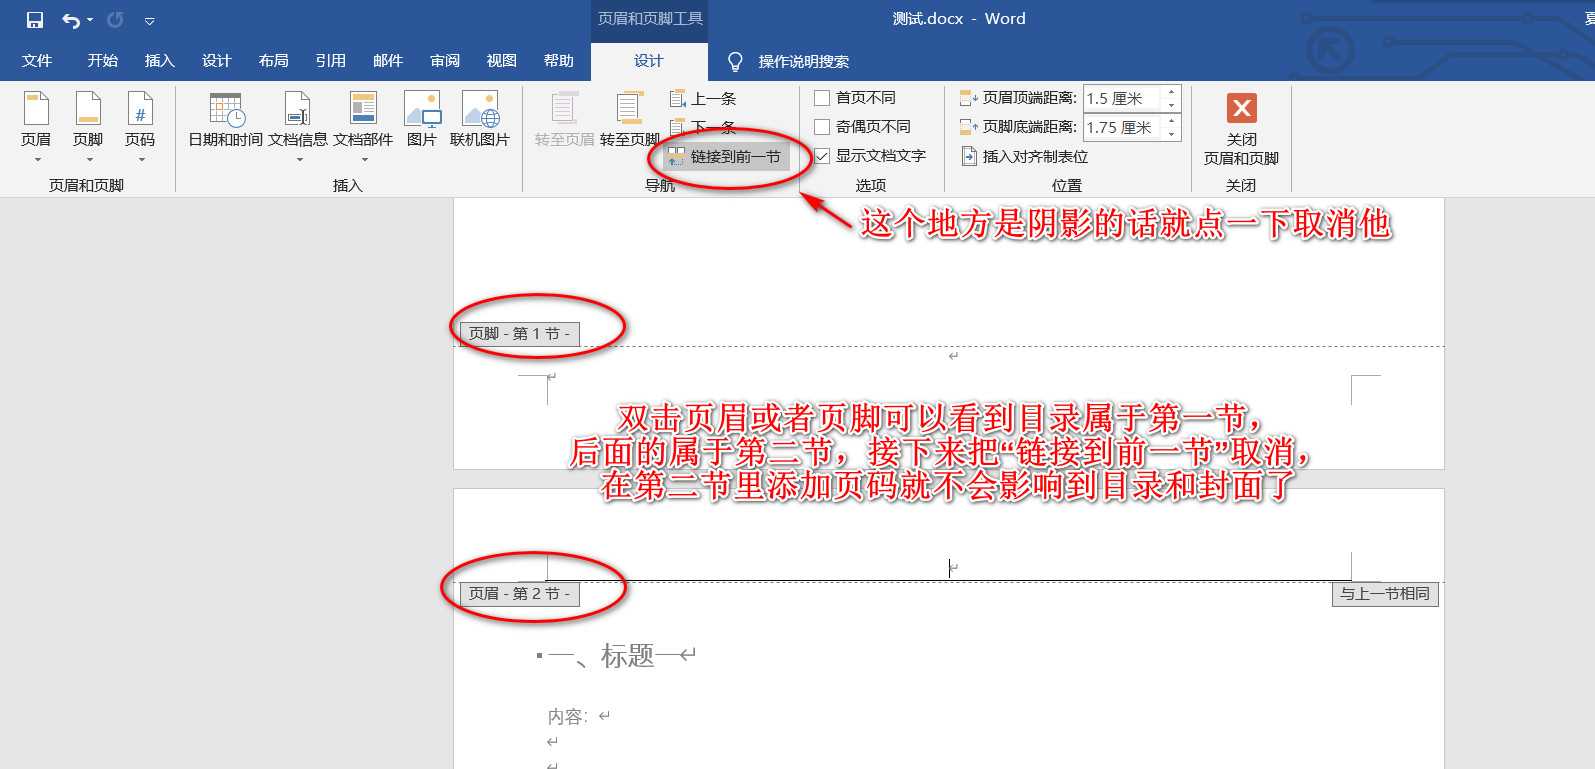Image resolution: width=1595 pixels, height=769 pixels.
Task: Click the 上一条 previous button
Action: (x=703, y=98)
